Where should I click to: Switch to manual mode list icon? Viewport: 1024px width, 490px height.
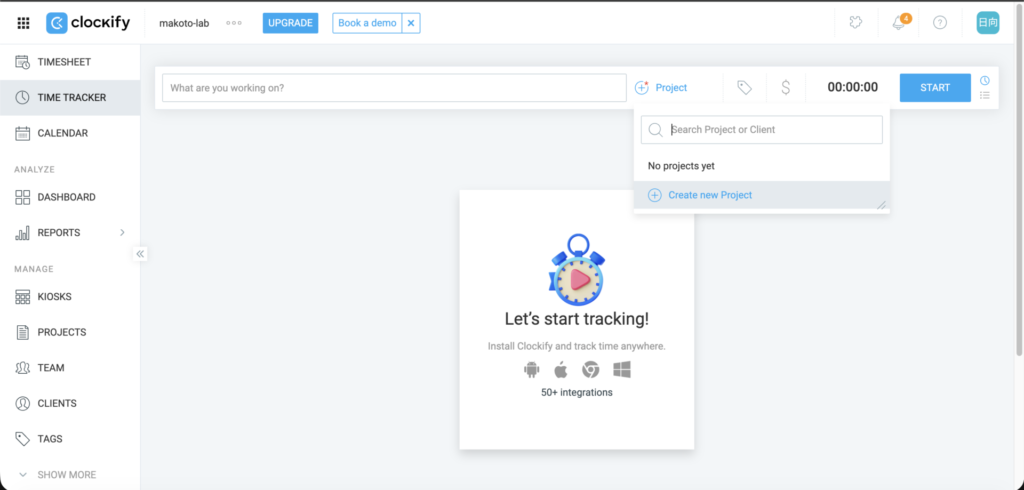pos(985,96)
